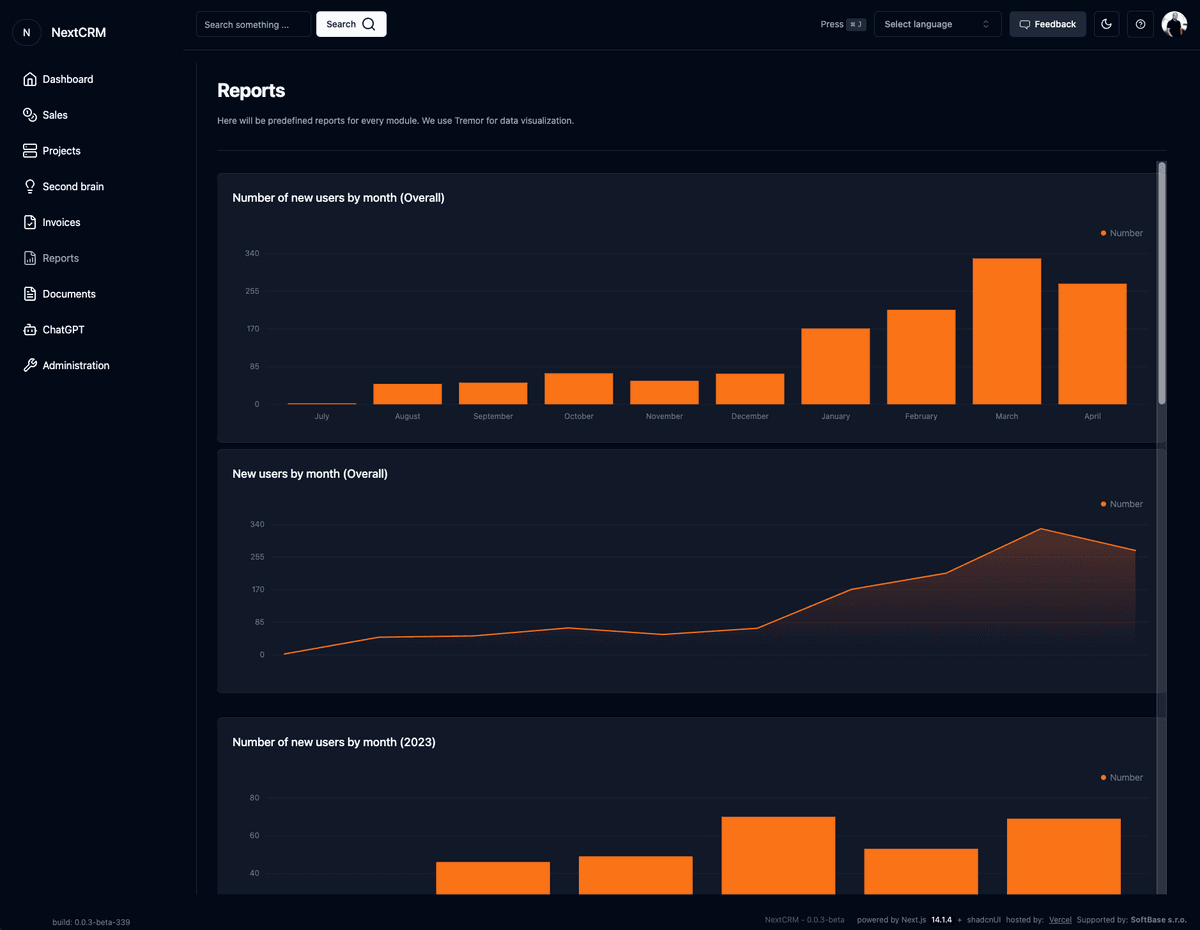Click the Invoices file-check icon
The height and width of the screenshot is (930, 1200).
[30, 223]
